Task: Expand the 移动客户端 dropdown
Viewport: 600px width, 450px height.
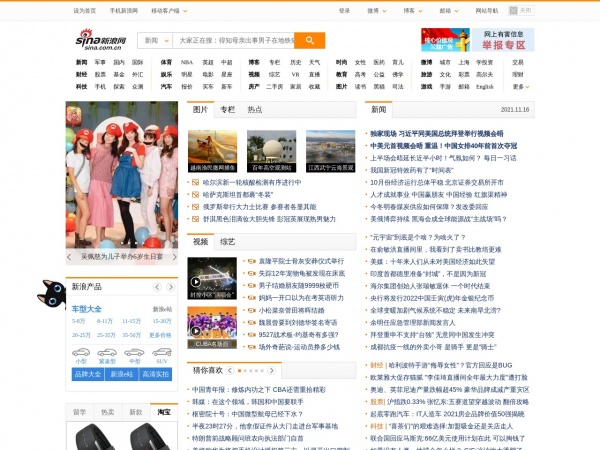Action: click(169, 11)
